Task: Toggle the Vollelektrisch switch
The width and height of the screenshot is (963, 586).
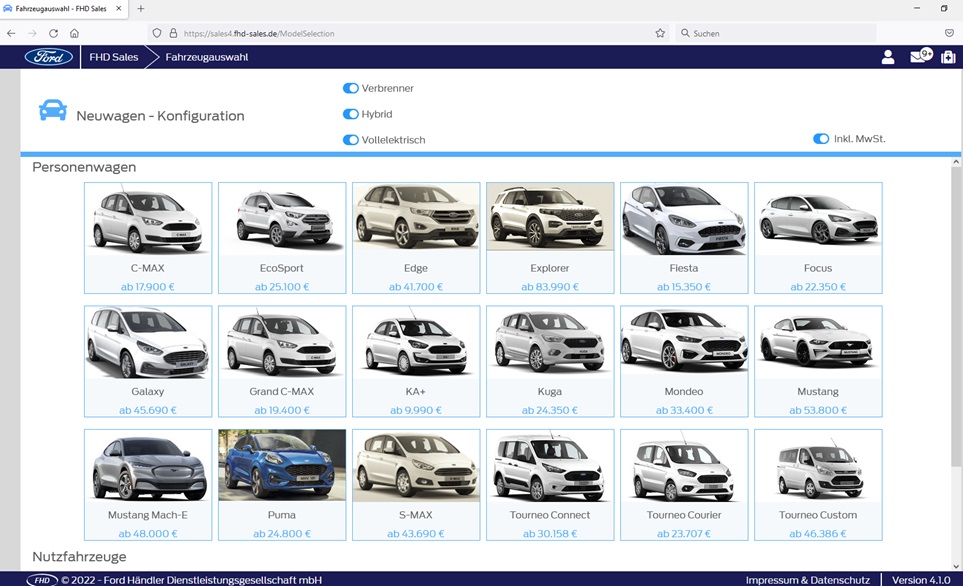Action: [351, 140]
